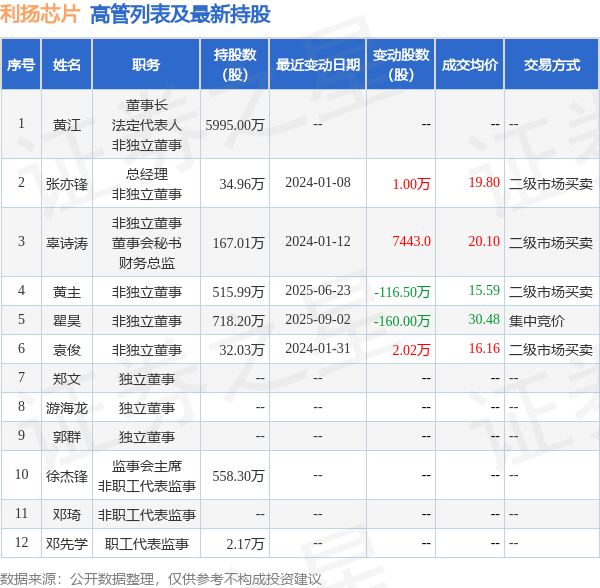
Task: Click average price 15.59
Action: [484, 290]
